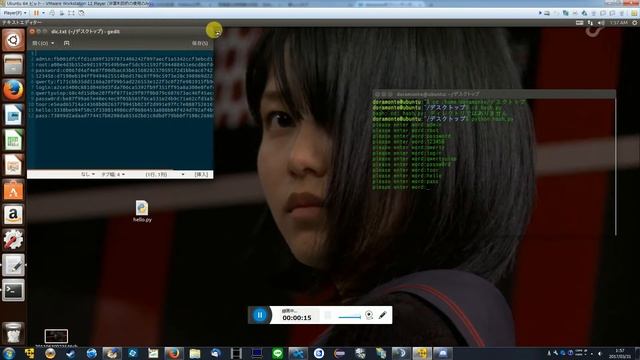Screen dimensions: 640x360
Task: Open the Terminal launcher icon
Action: [x=13, y=290]
